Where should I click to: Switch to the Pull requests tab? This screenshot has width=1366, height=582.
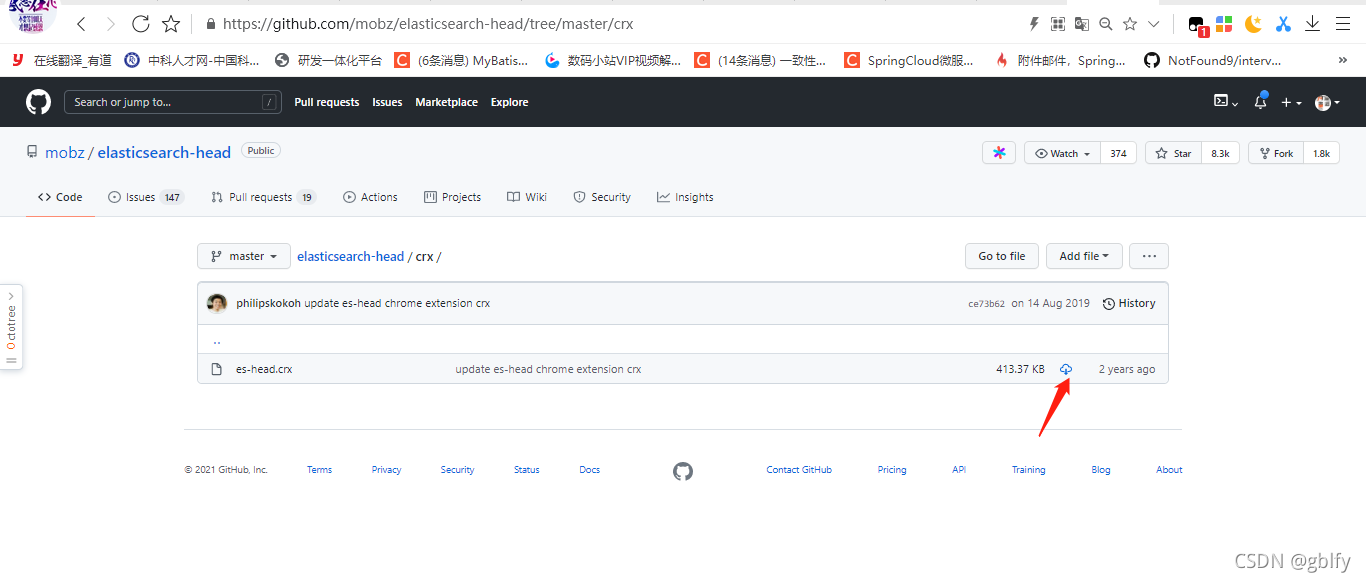click(263, 197)
